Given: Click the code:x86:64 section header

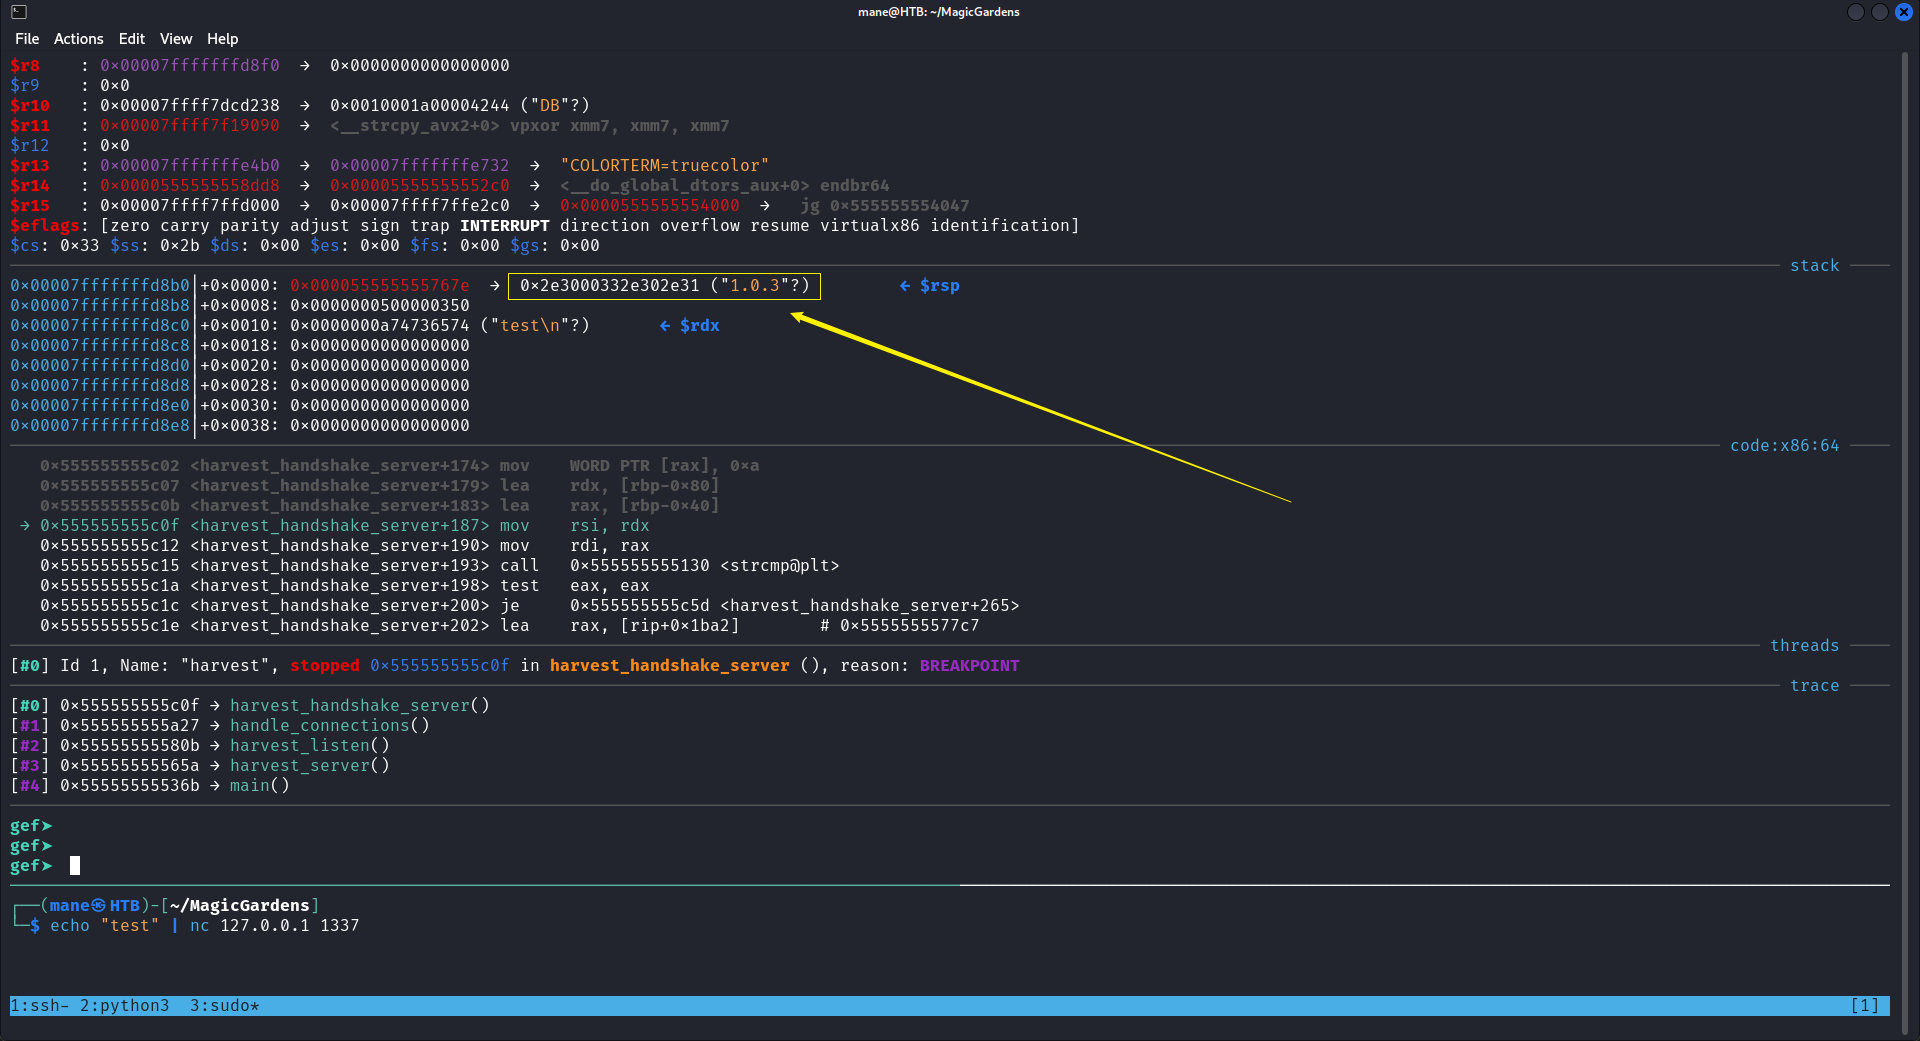Looking at the screenshot, I should coord(1785,445).
